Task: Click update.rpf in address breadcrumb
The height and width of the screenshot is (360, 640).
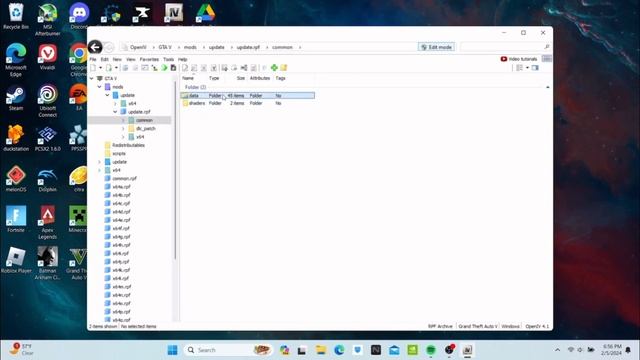Action: [248, 47]
